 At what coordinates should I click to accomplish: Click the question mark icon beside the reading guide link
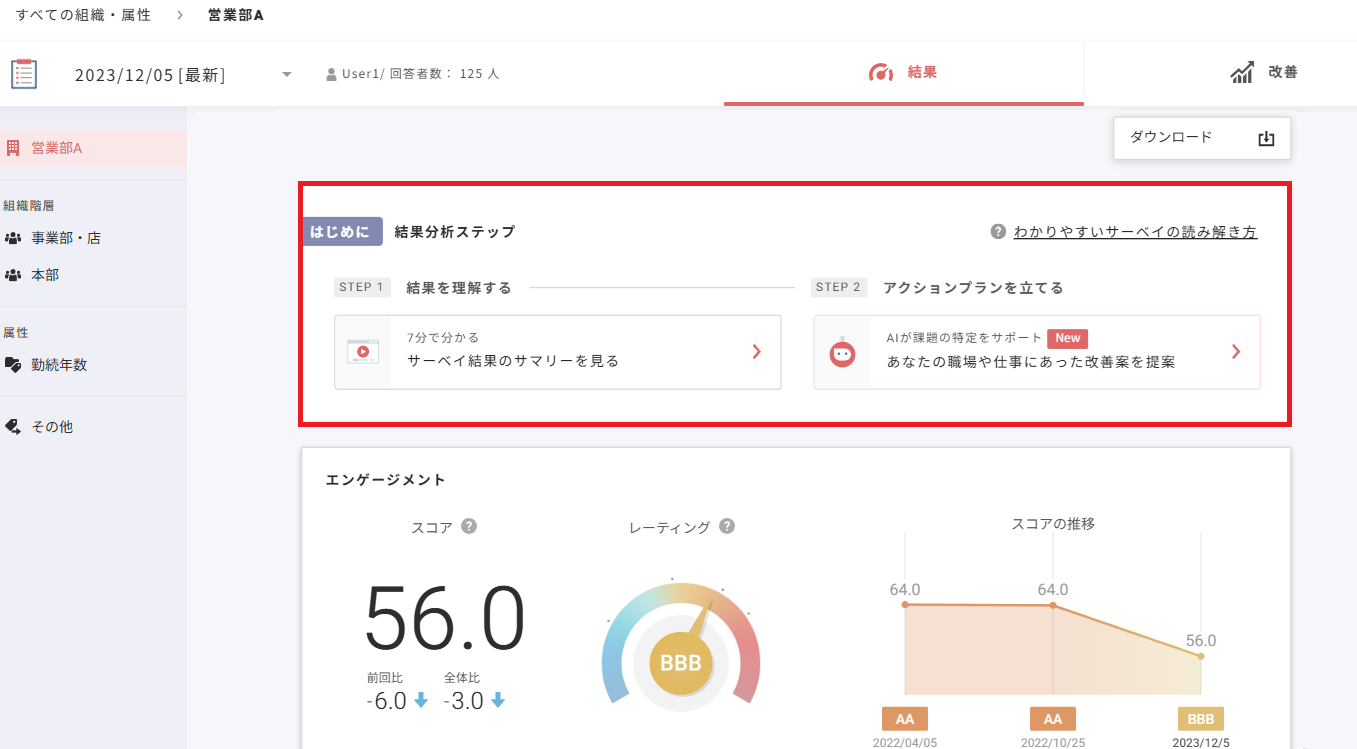(x=996, y=230)
